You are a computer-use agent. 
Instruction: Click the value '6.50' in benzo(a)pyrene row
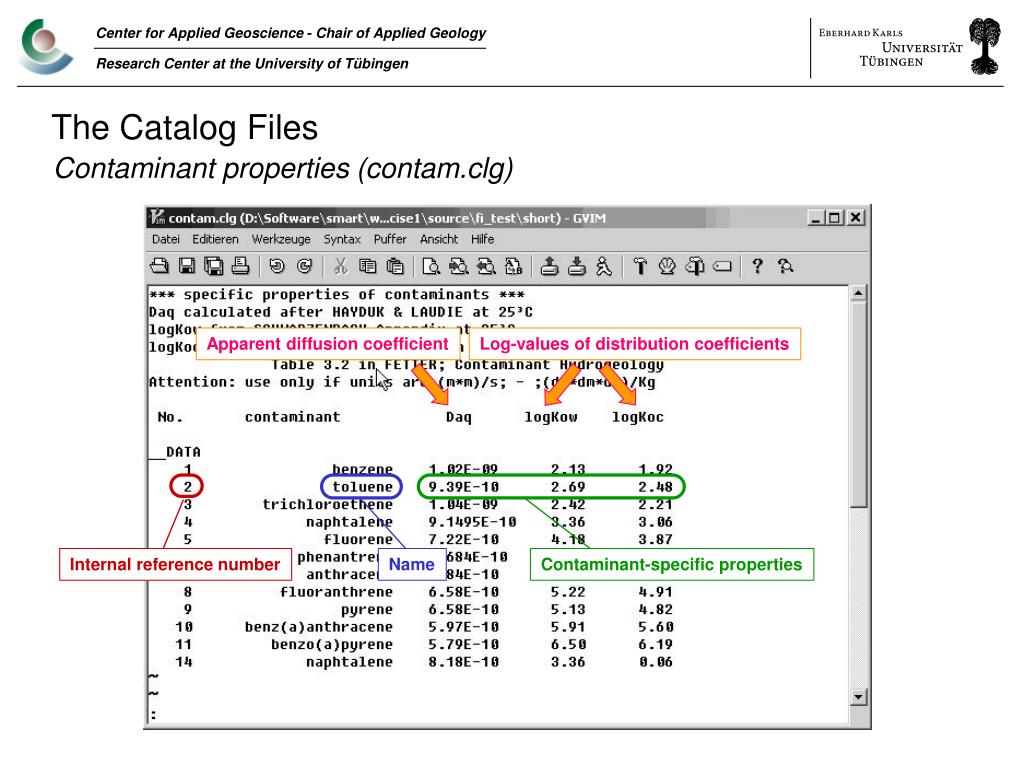(x=568, y=645)
